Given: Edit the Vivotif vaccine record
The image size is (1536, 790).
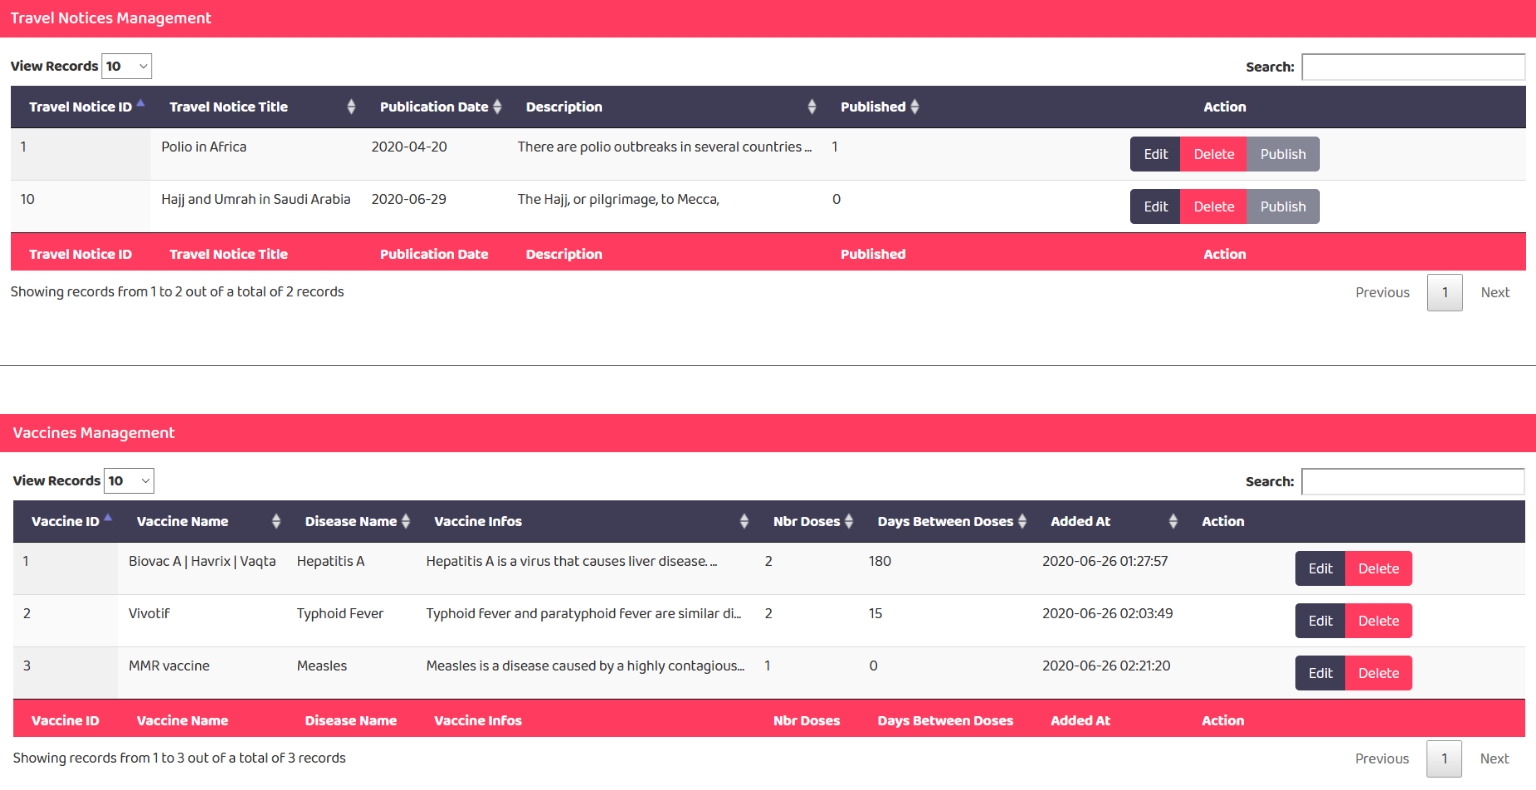Looking at the screenshot, I should pos(1320,621).
